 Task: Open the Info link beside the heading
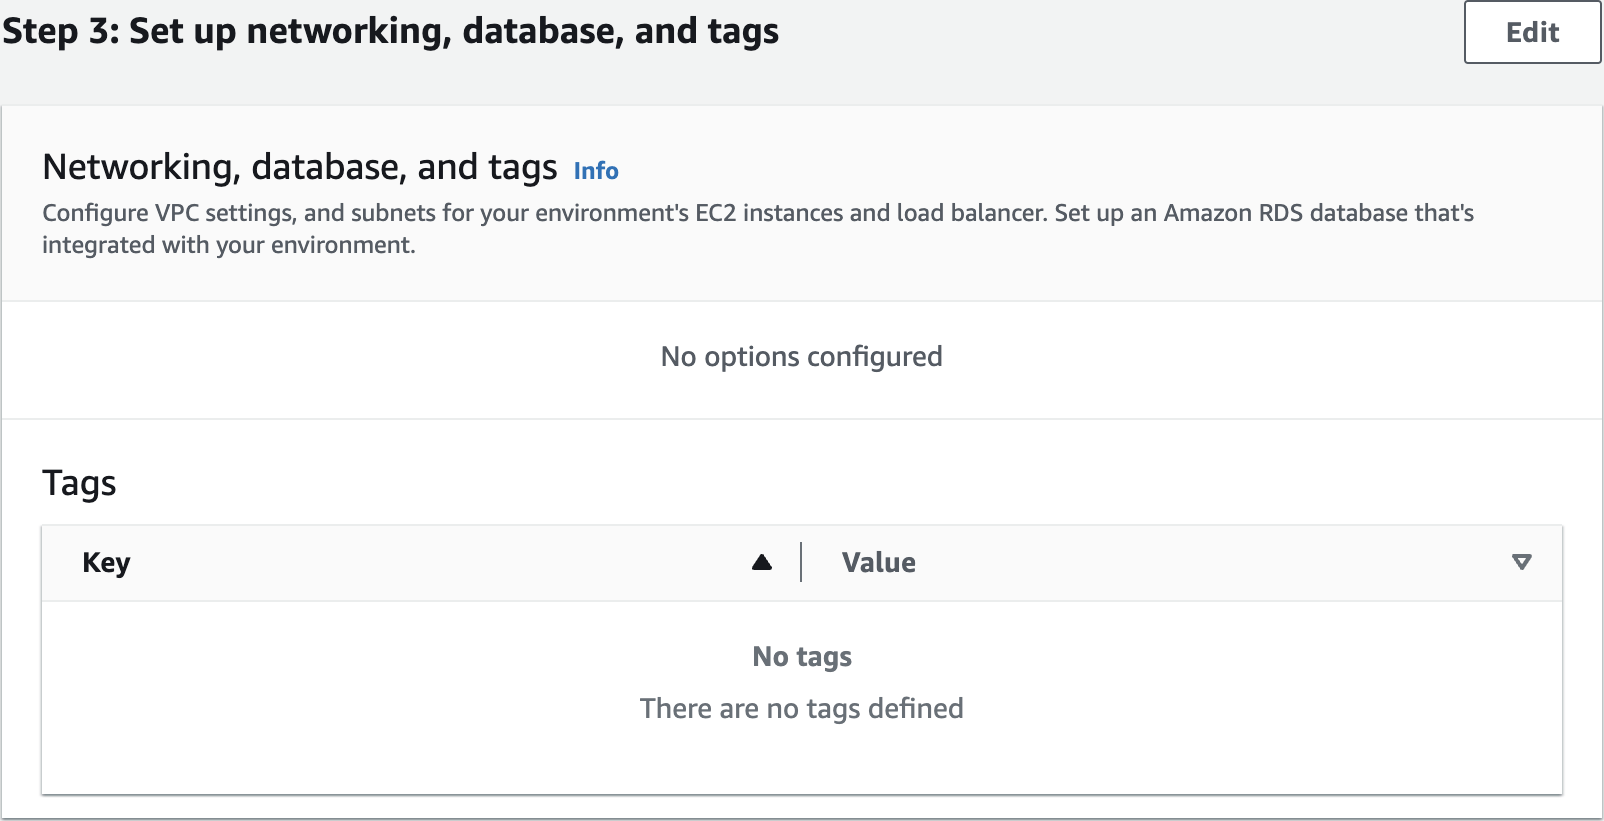(596, 171)
